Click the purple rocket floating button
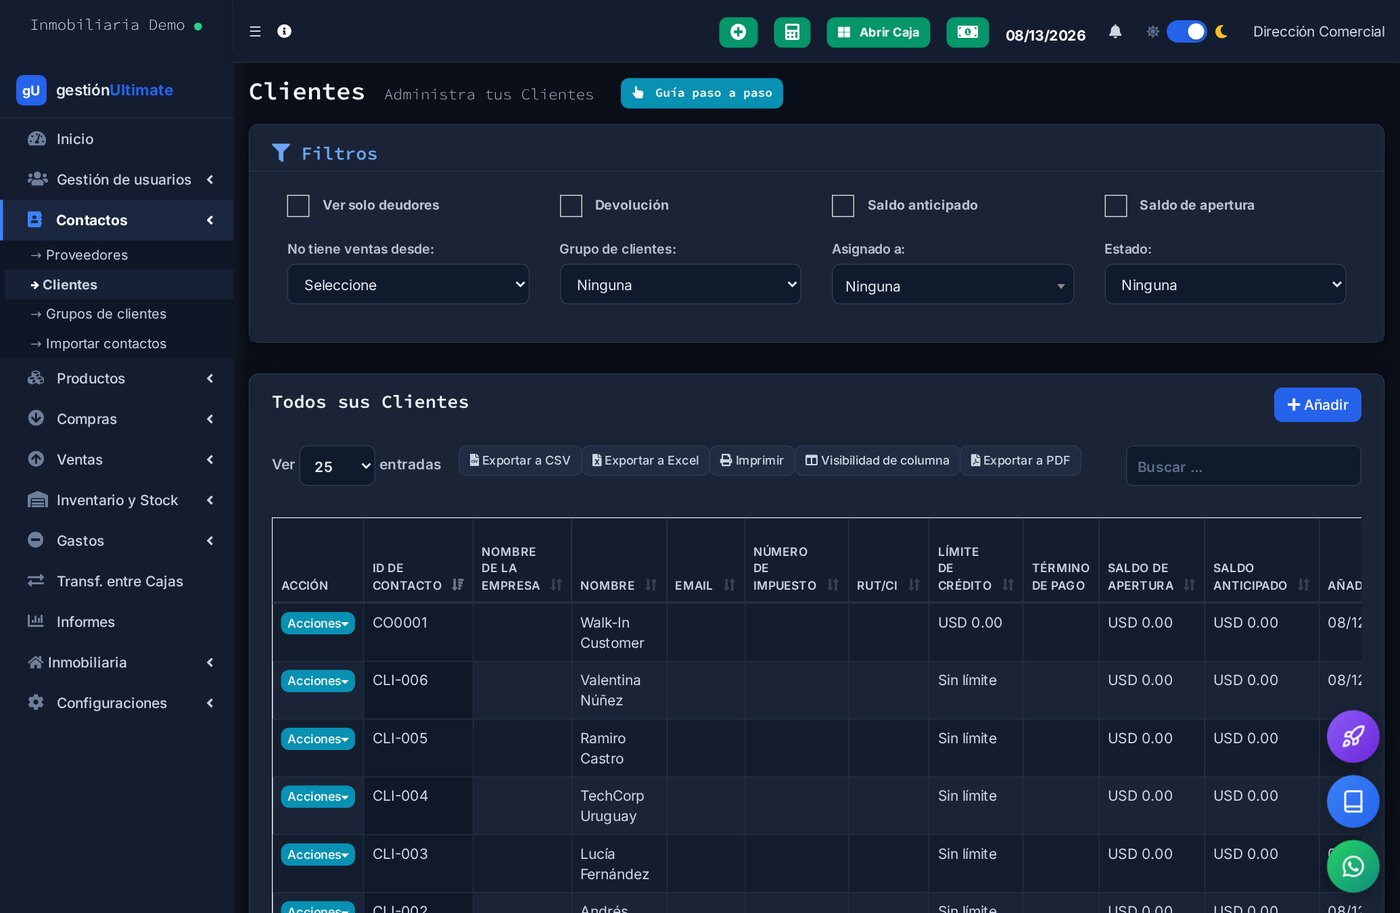 click(1353, 737)
